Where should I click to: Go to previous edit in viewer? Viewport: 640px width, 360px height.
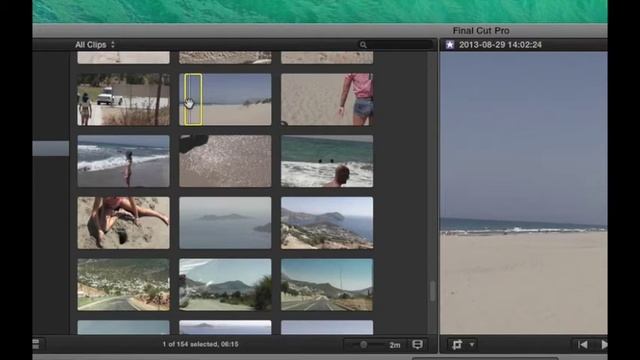click(x=582, y=345)
